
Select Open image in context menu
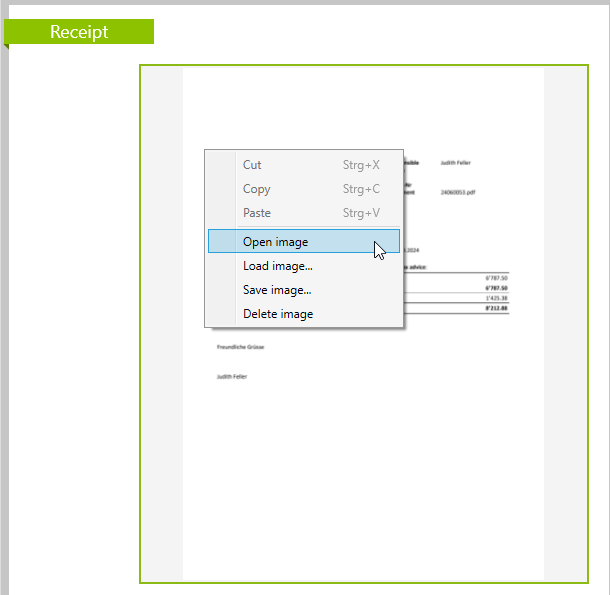point(275,242)
